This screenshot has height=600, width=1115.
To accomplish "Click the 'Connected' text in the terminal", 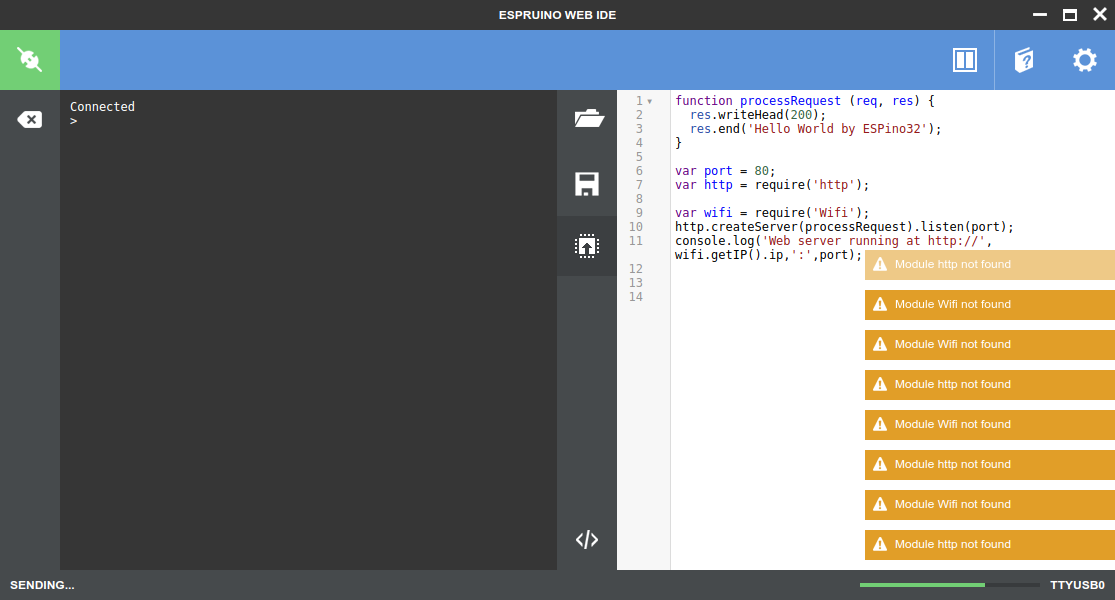I will point(102,107).
